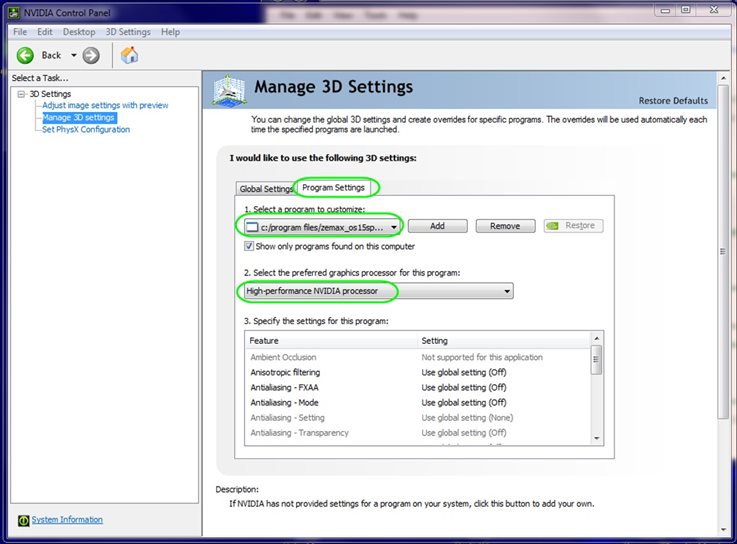Maximize the NVIDIA Control Panel window
737x544 pixels.
point(686,10)
